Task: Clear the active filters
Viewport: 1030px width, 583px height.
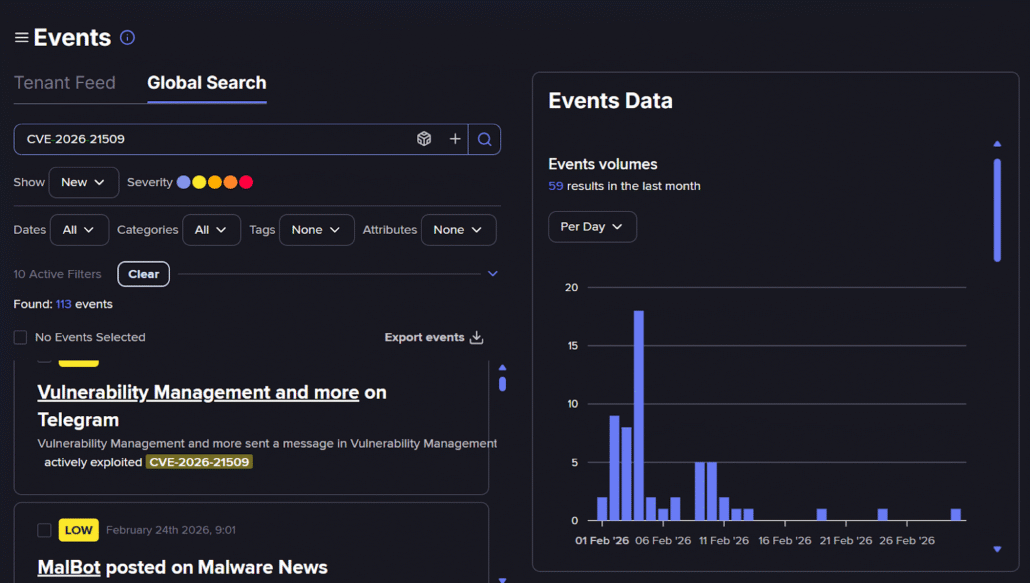Action: point(143,274)
